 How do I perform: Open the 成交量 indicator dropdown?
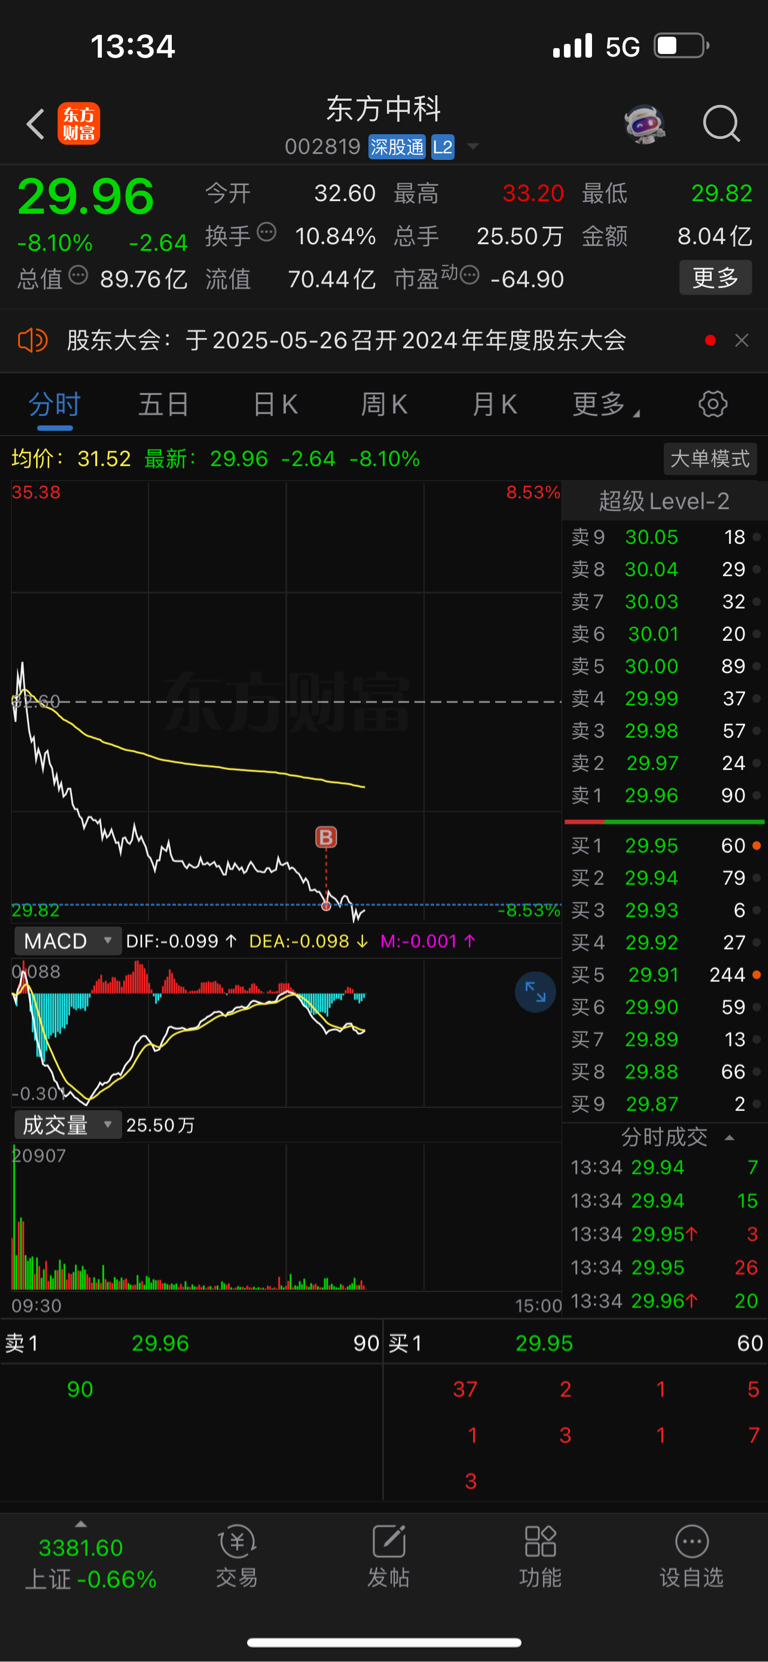tap(67, 1125)
